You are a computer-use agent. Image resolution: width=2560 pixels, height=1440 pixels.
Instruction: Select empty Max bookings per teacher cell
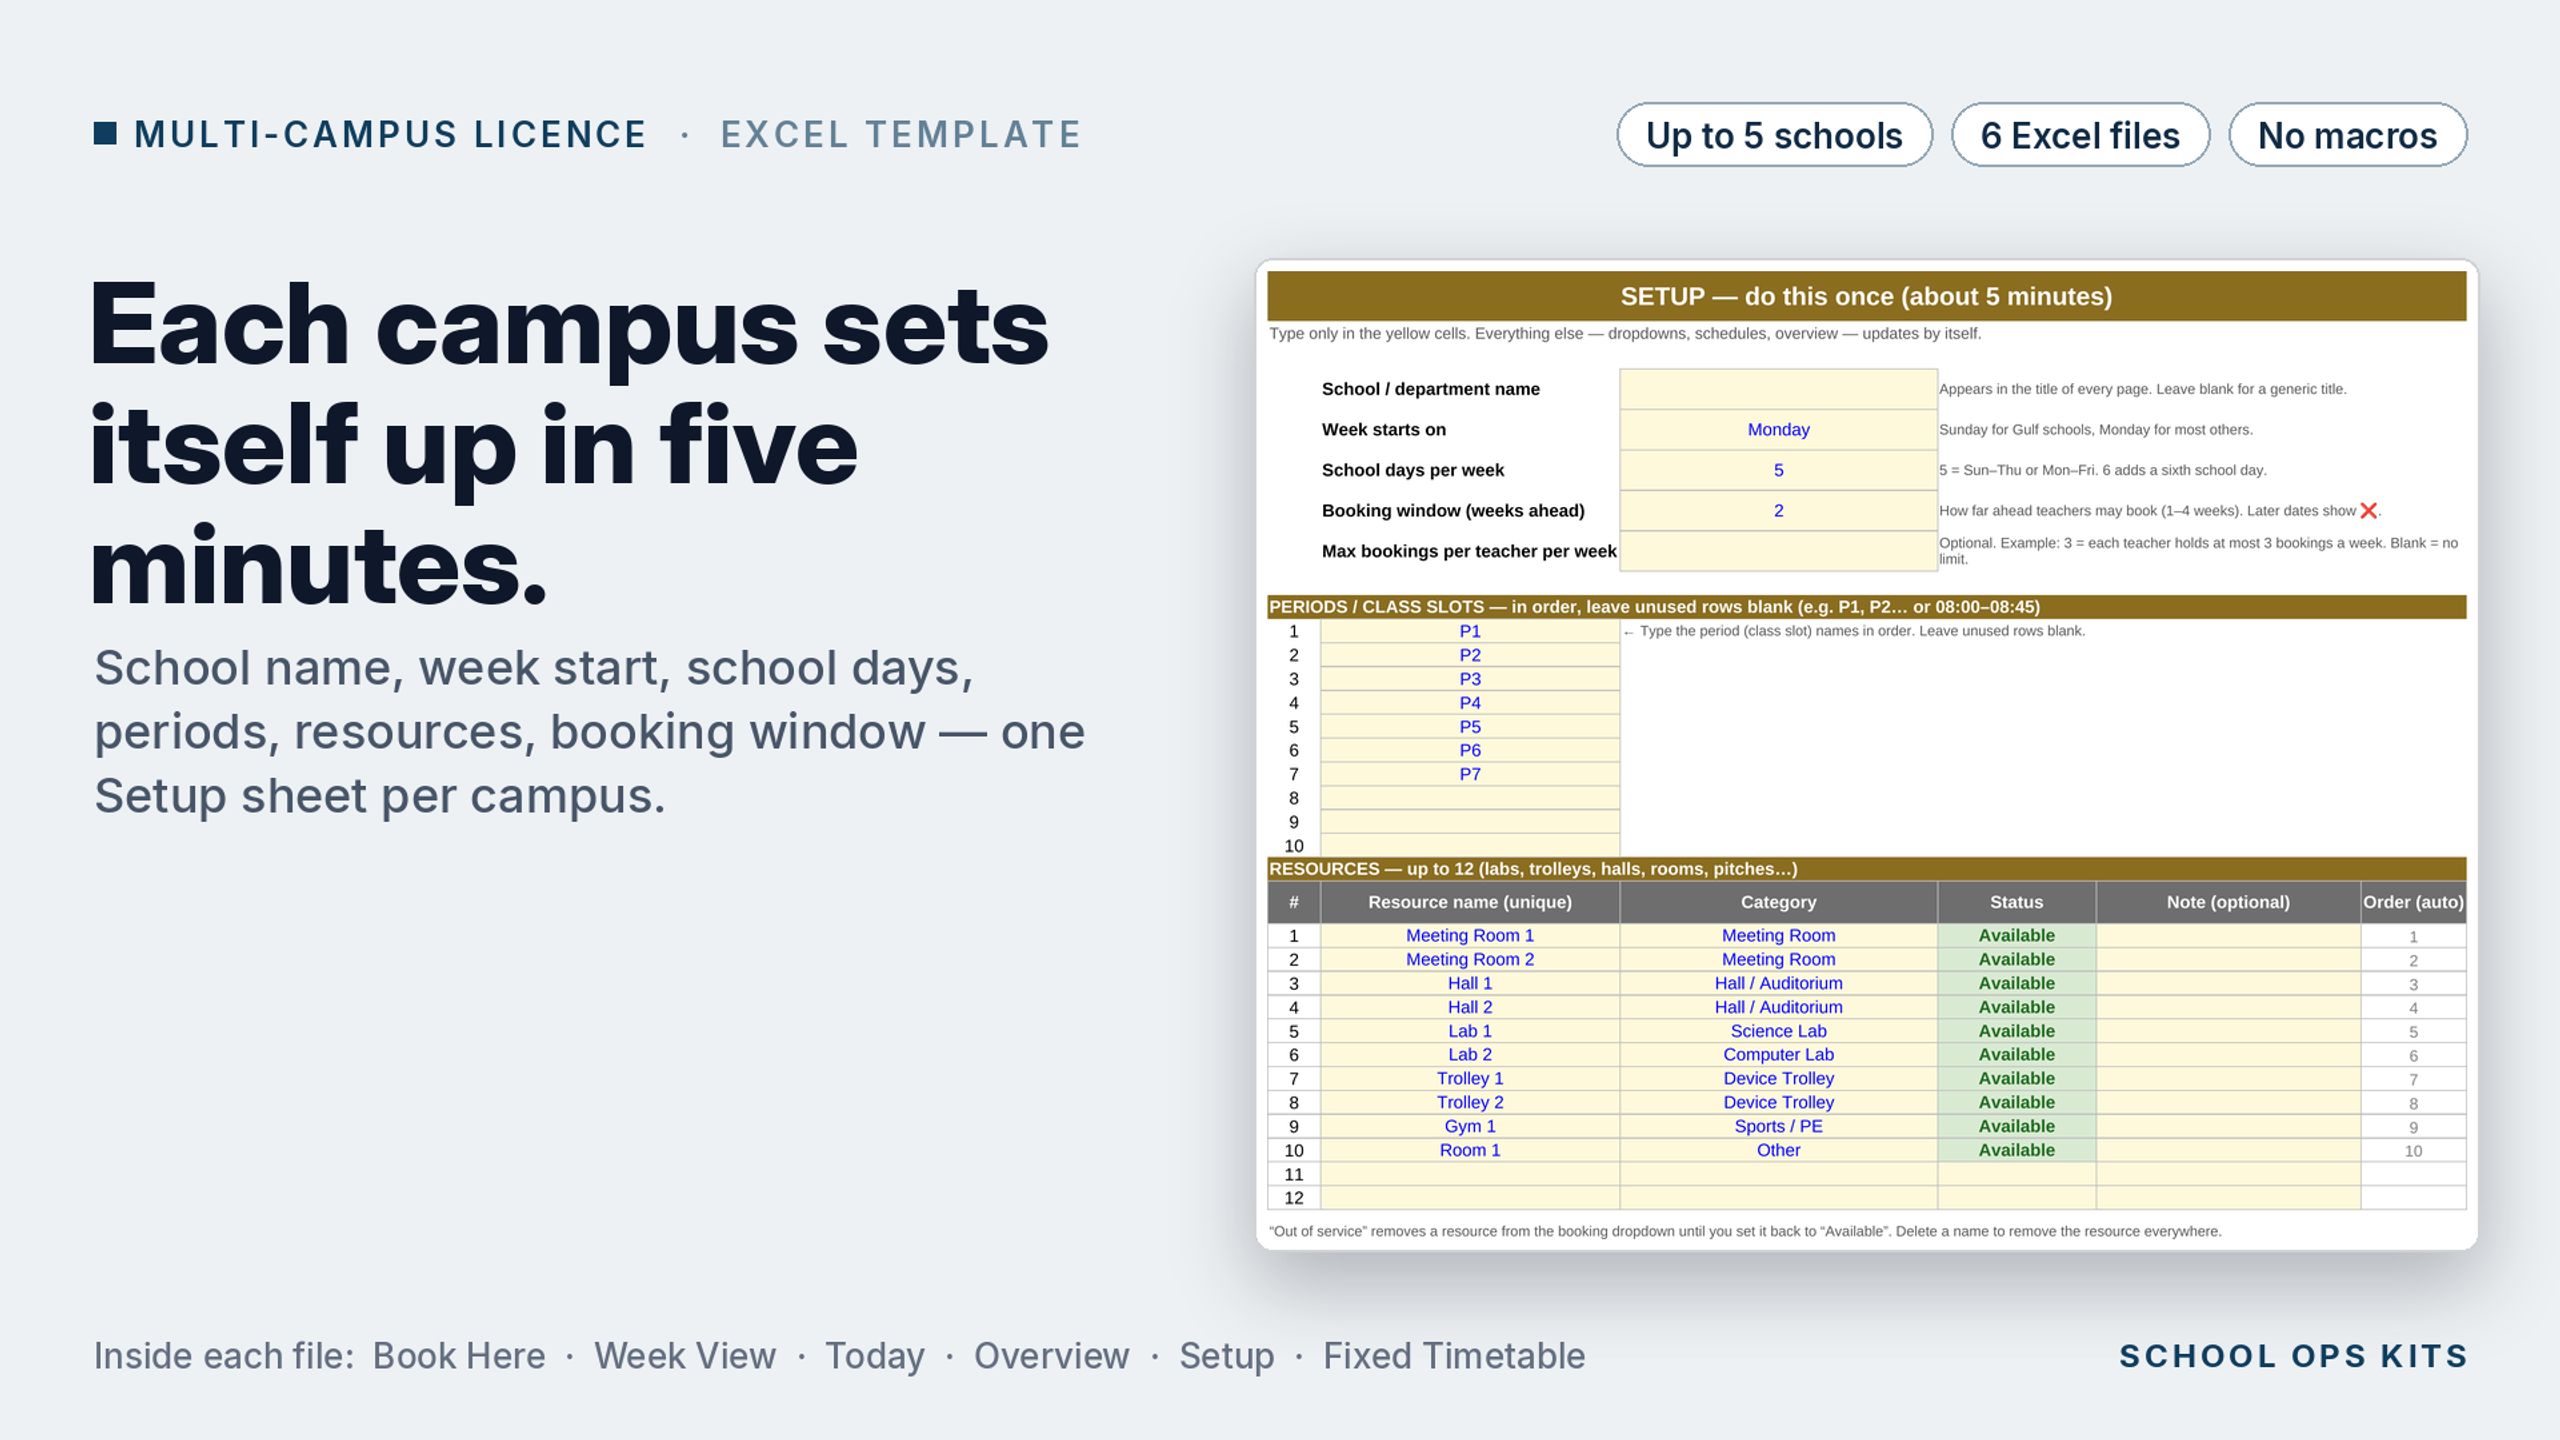point(1778,551)
